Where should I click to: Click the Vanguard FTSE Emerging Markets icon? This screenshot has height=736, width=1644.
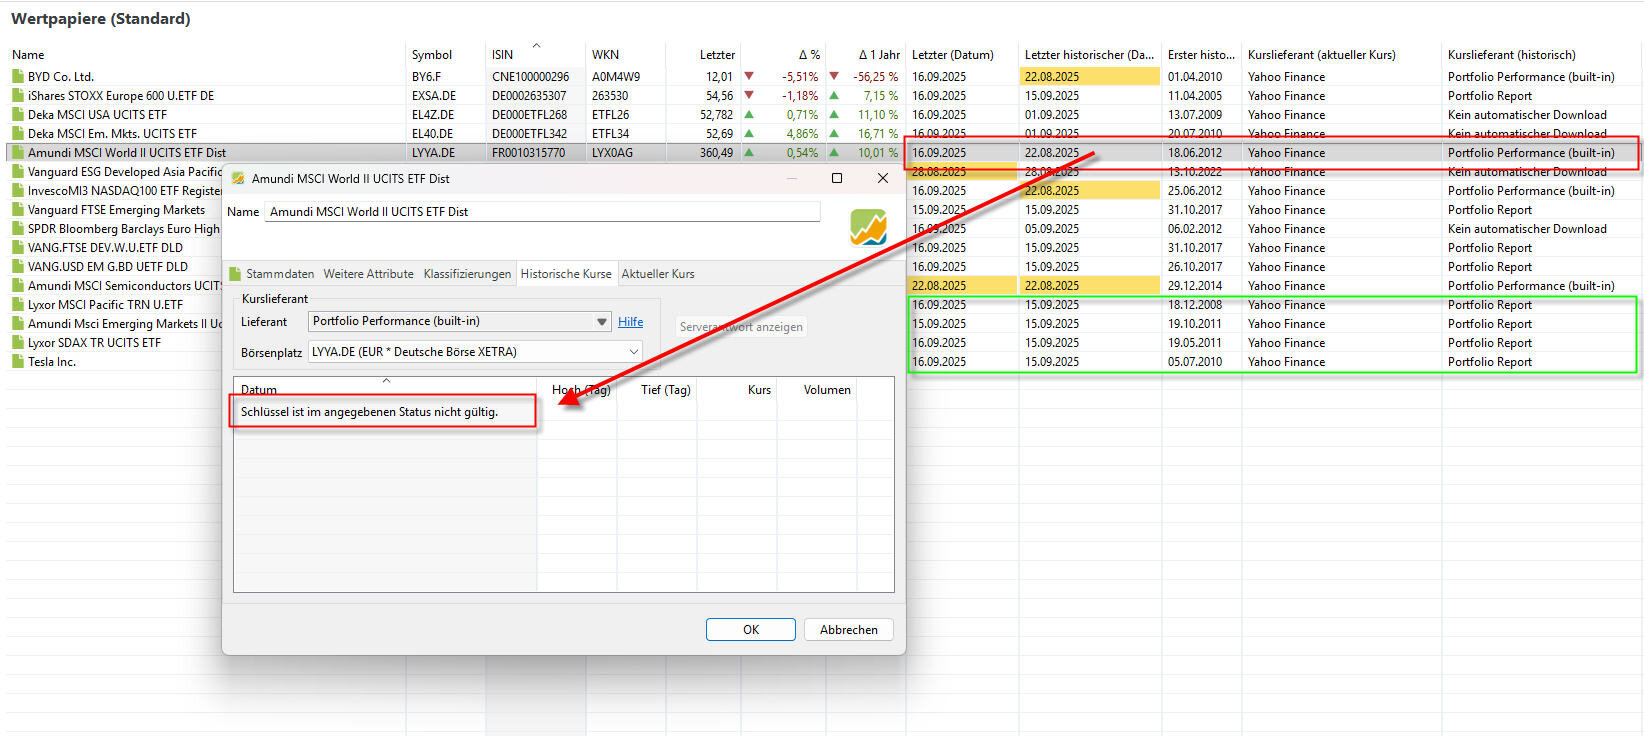[x=17, y=210]
